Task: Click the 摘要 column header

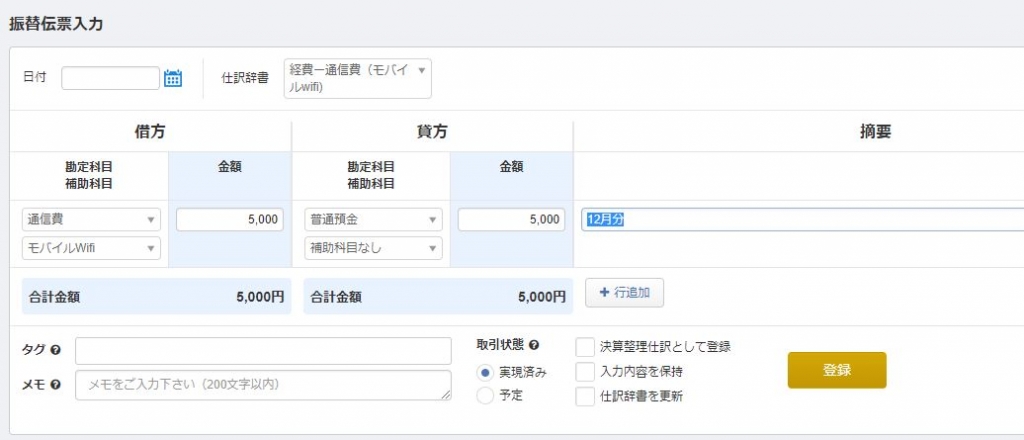Action: pos(876,132)
